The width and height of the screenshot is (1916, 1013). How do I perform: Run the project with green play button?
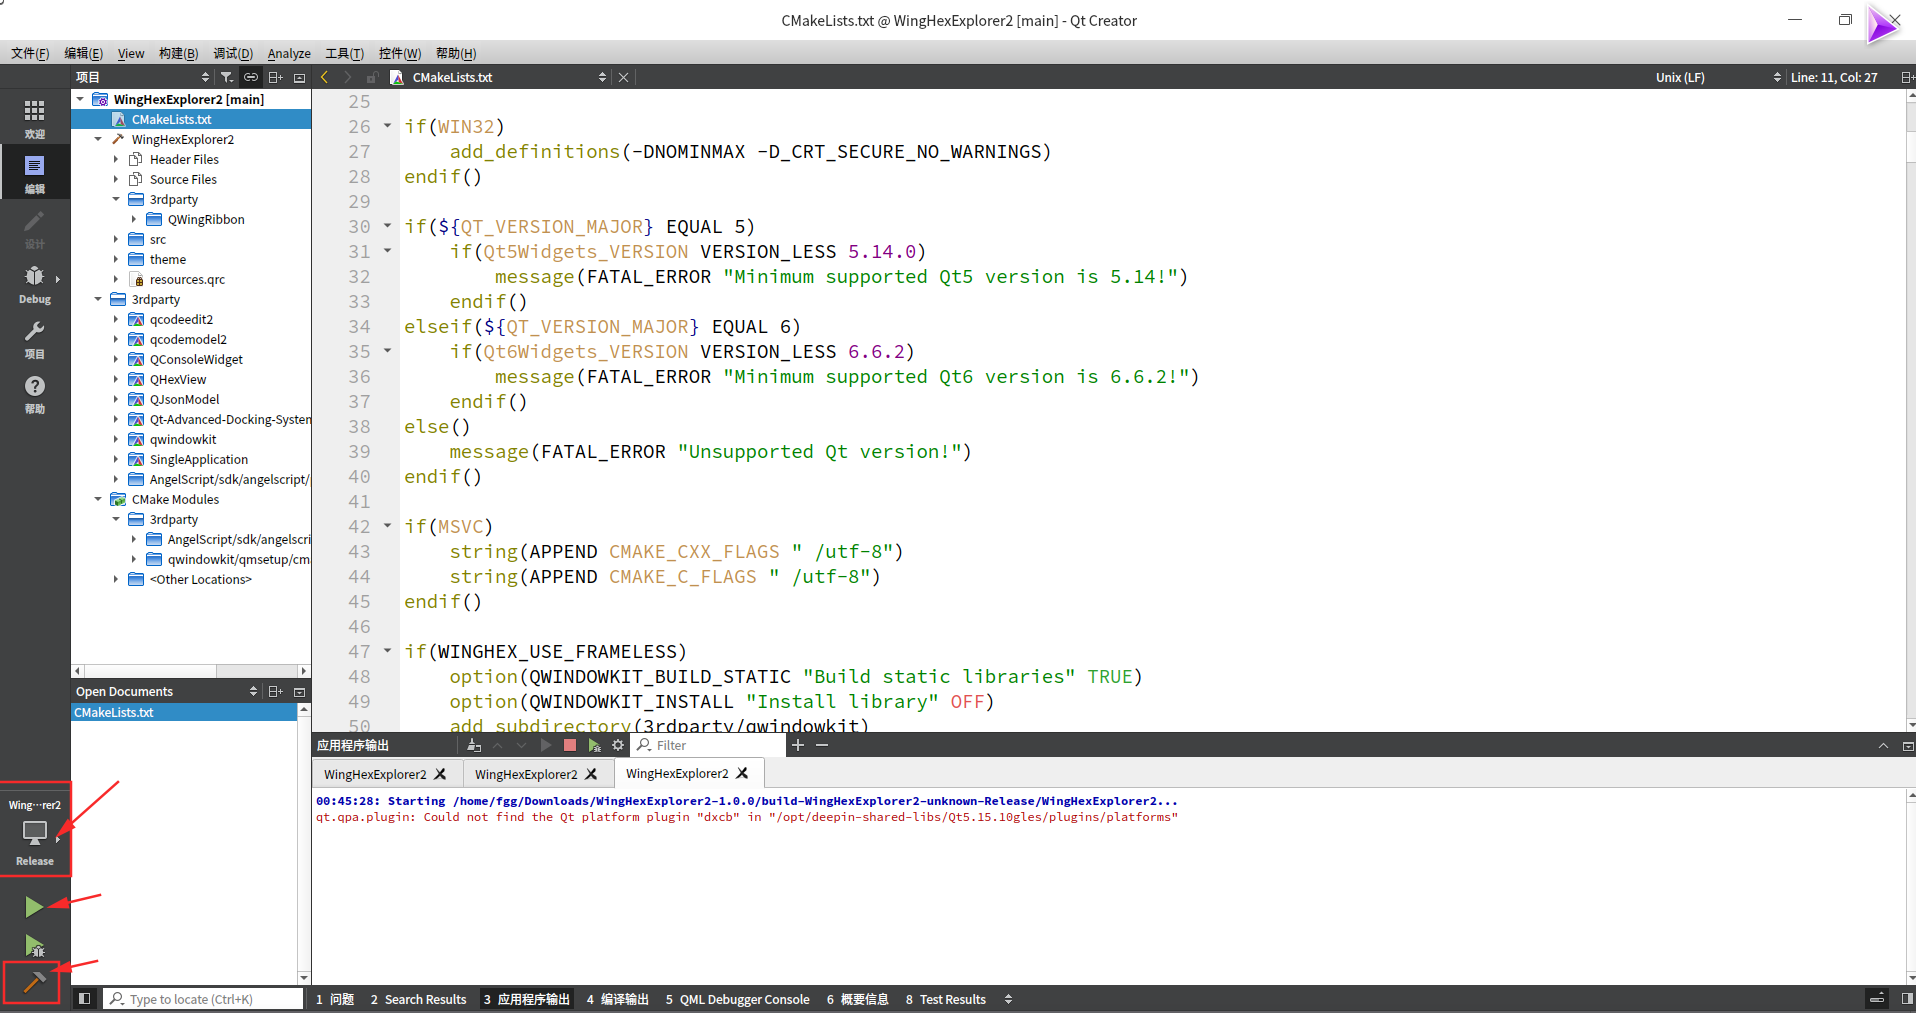[34, 906]
